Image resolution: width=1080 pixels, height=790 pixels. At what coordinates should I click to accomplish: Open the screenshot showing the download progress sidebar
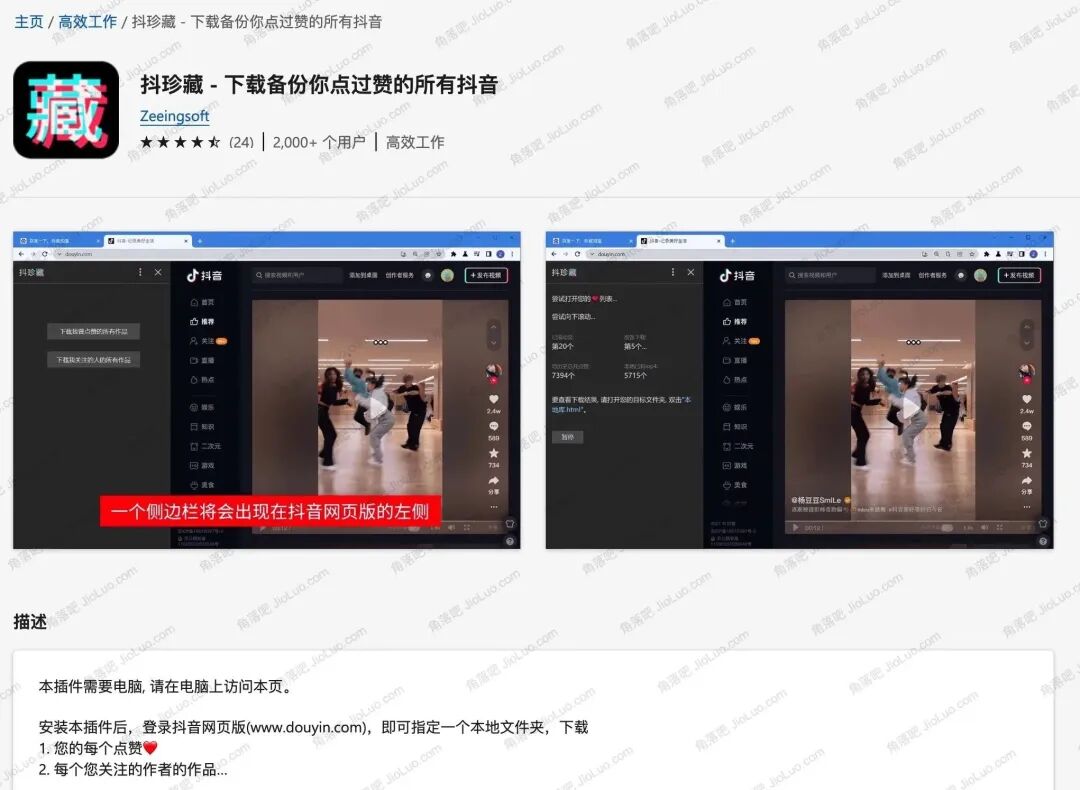coord(799,390)
